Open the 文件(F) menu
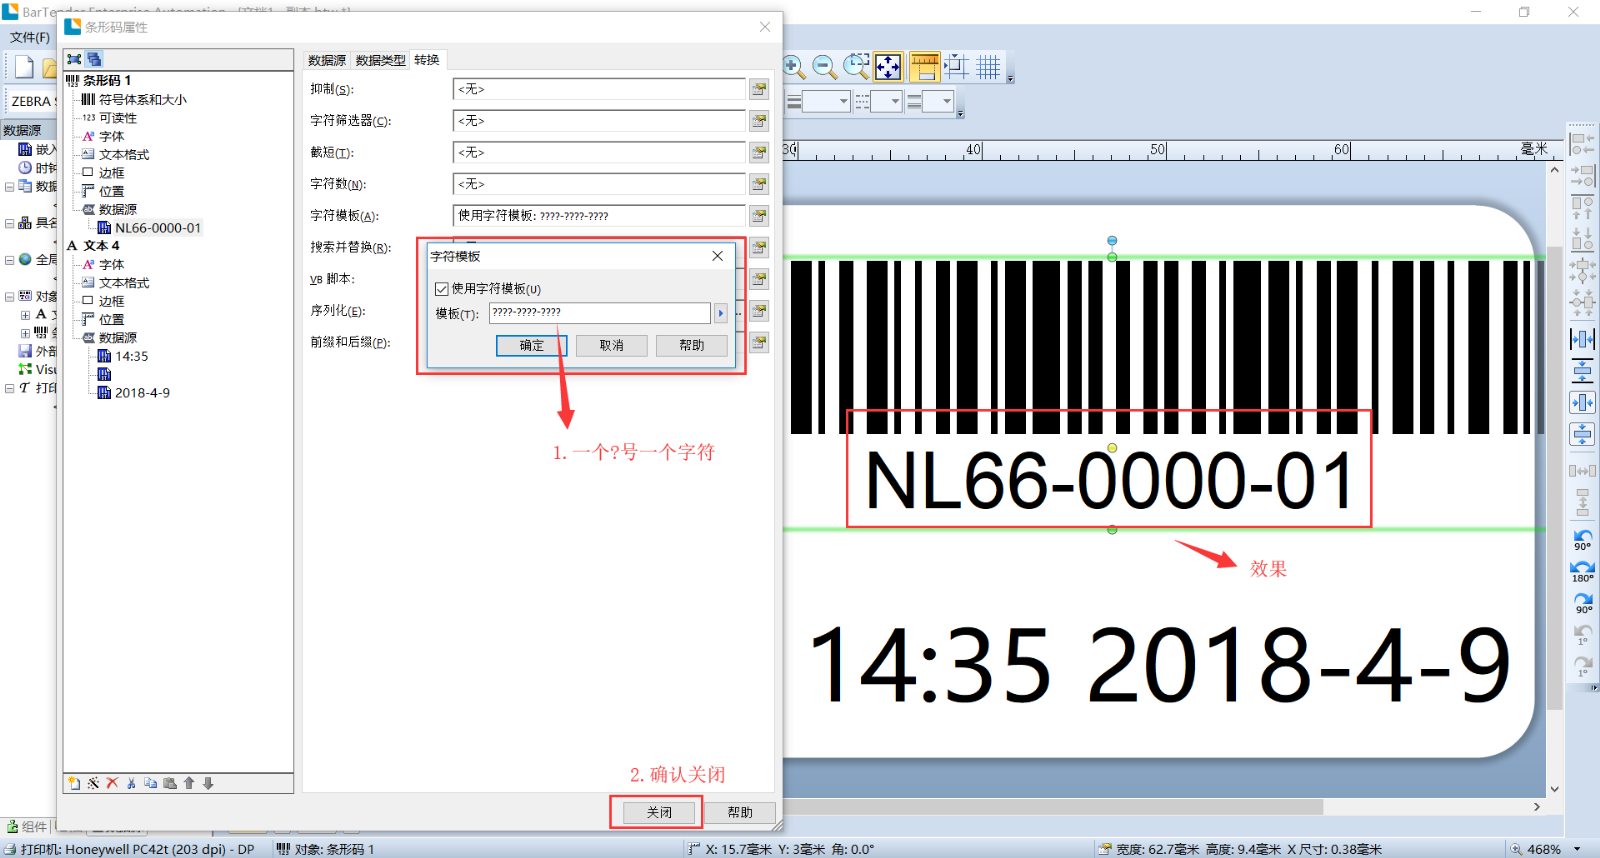This screenshot has height=858, width=1600. tap(29, 37)
